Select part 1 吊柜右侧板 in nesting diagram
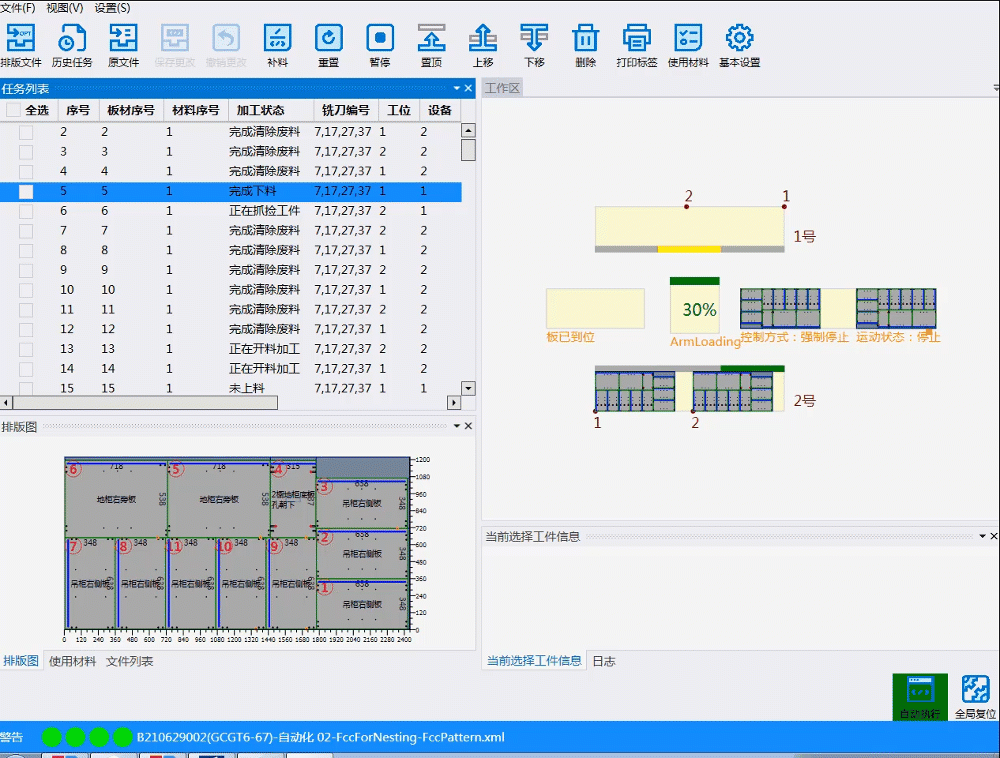The image size is (1000, 758). [362, 604]
